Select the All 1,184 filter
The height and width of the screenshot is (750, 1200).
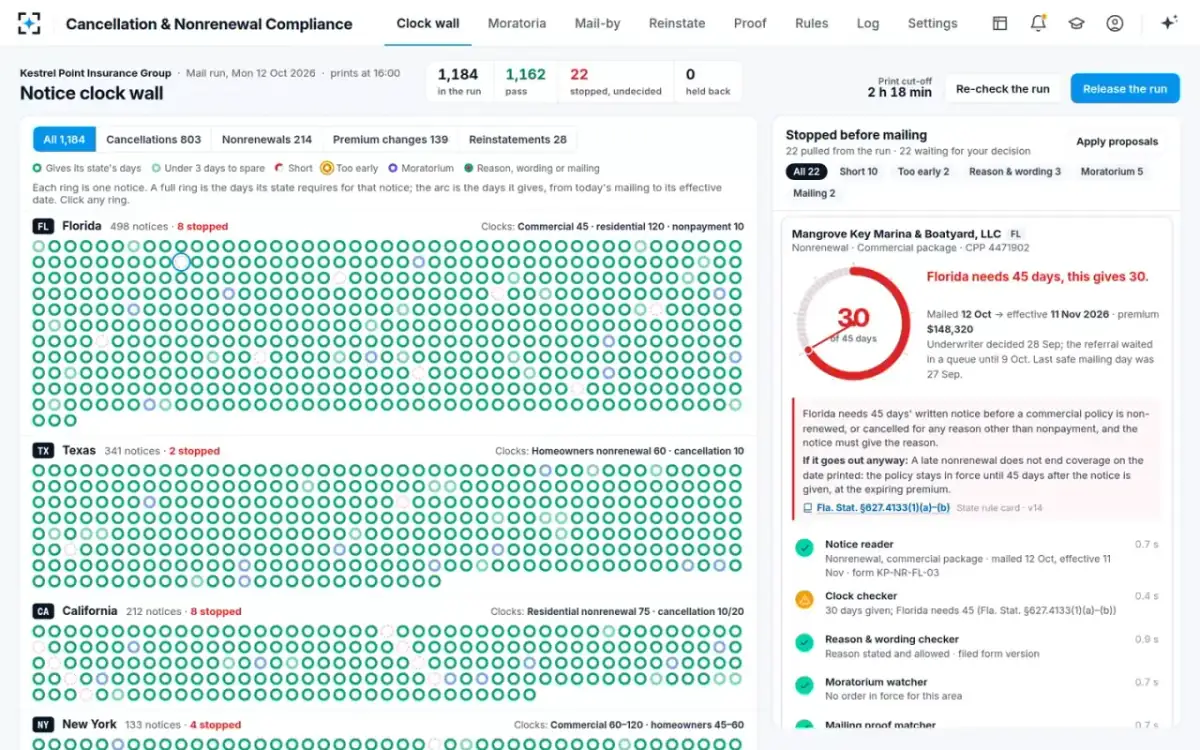click(64, 140)
